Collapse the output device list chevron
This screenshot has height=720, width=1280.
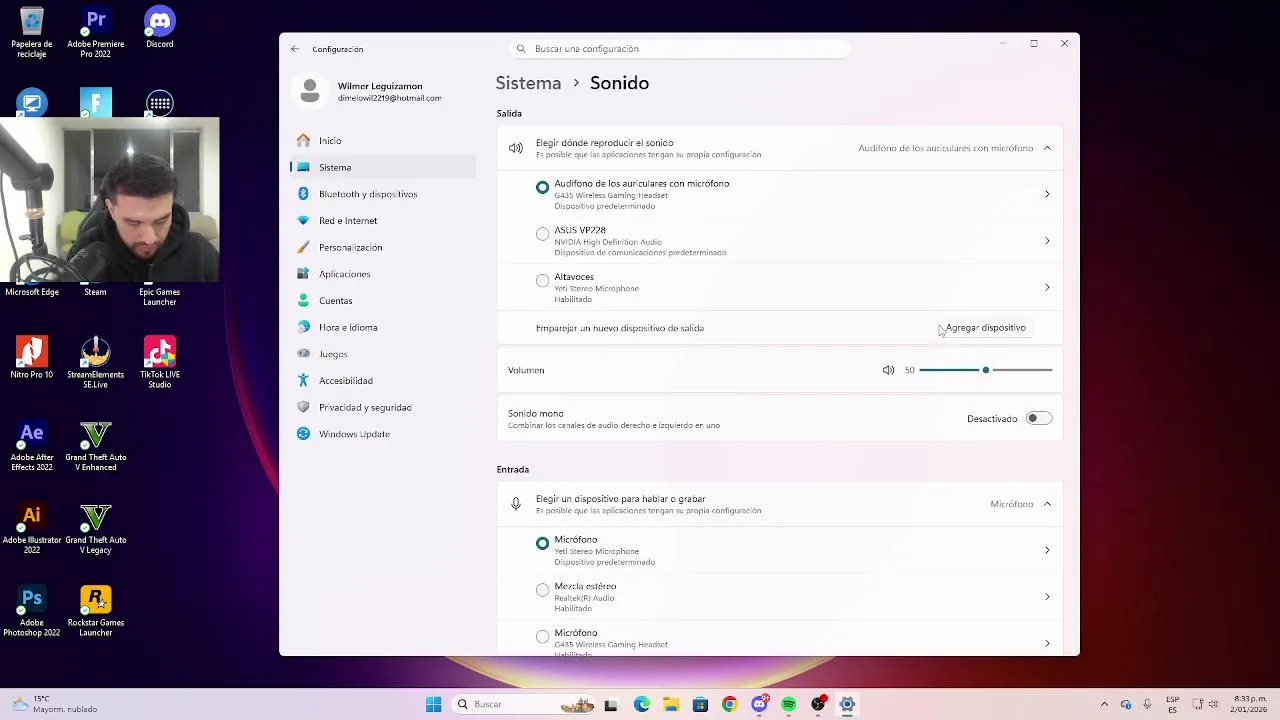tap(1047, 148)
